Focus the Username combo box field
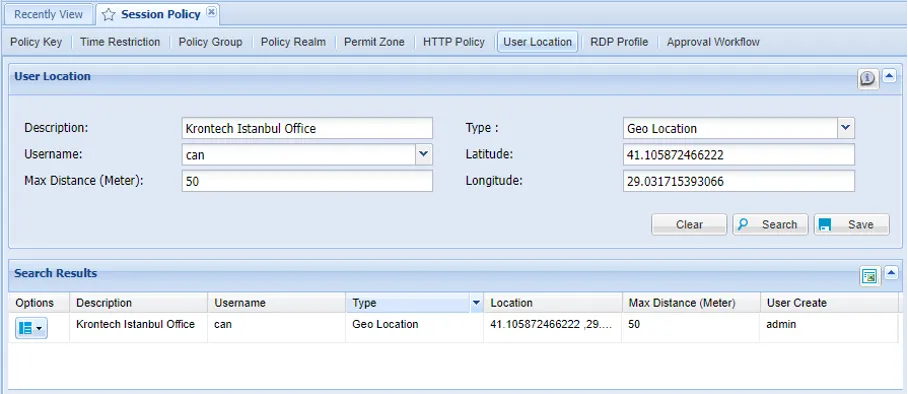Viewport: 908px width, 394px height. [x=299, y=154]
